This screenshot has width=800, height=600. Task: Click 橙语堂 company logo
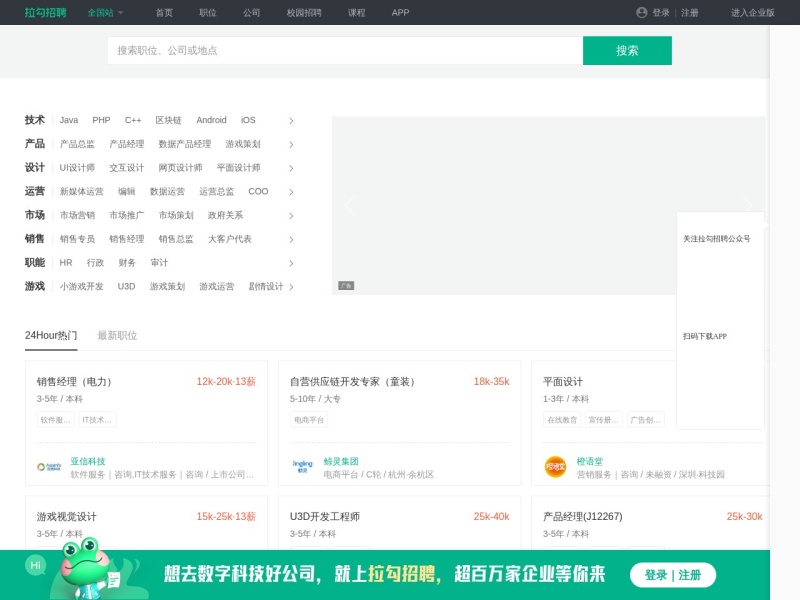pyautogui.click(x=555, y=467)
